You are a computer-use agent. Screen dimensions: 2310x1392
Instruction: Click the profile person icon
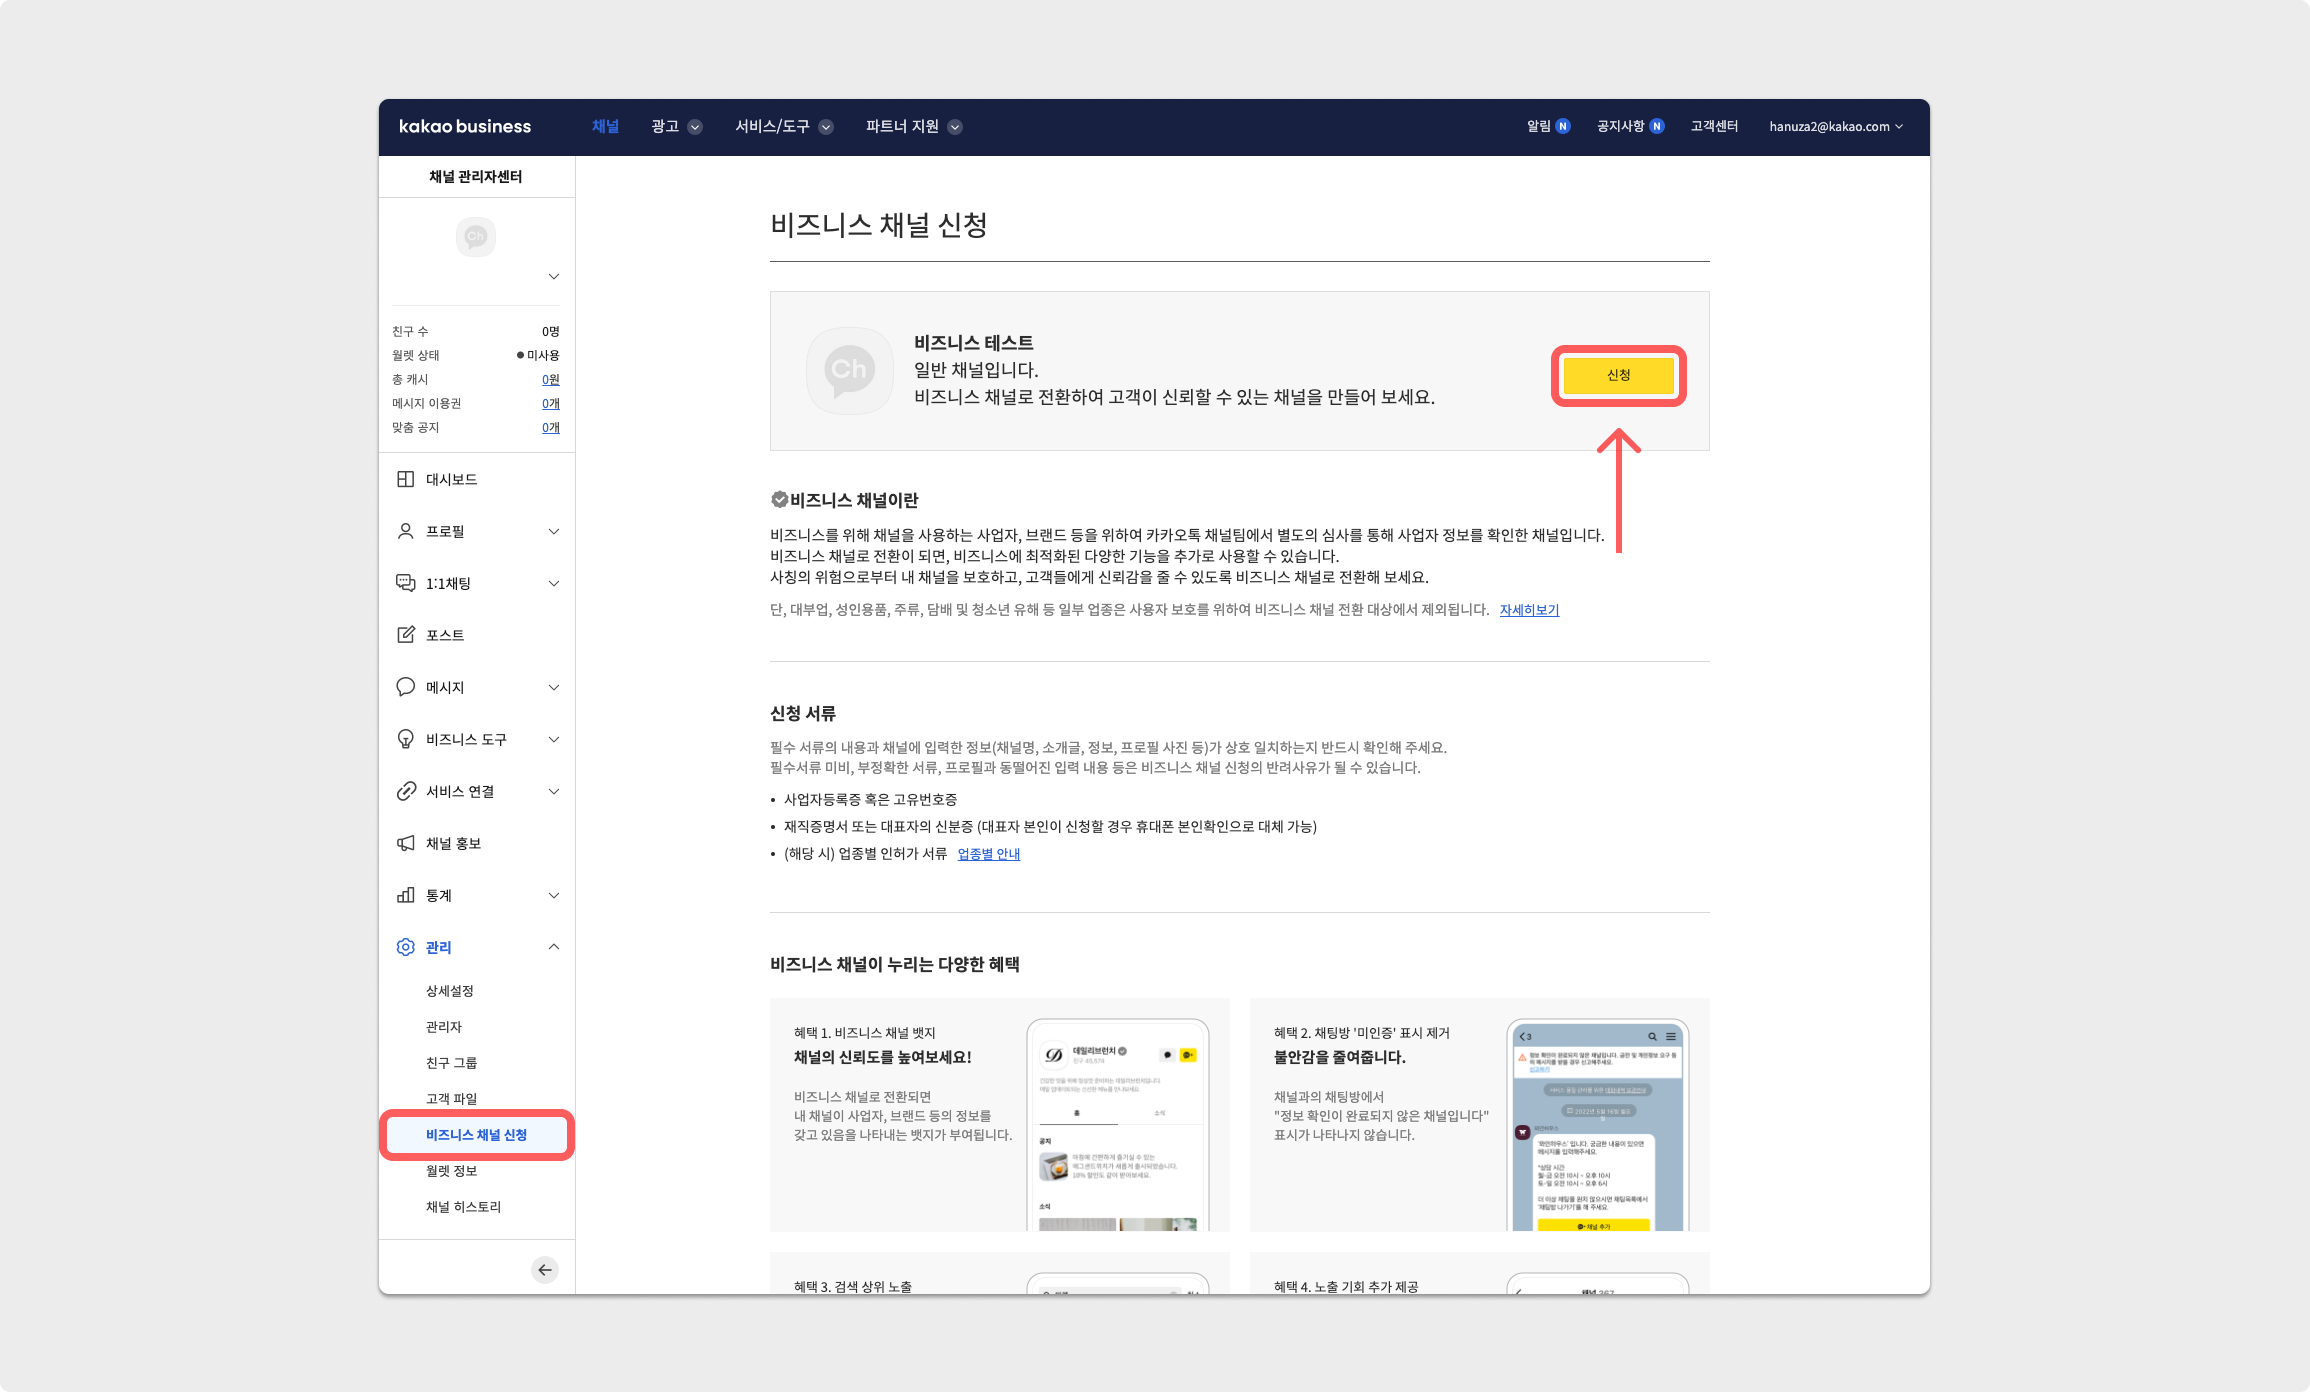(405, 531)
